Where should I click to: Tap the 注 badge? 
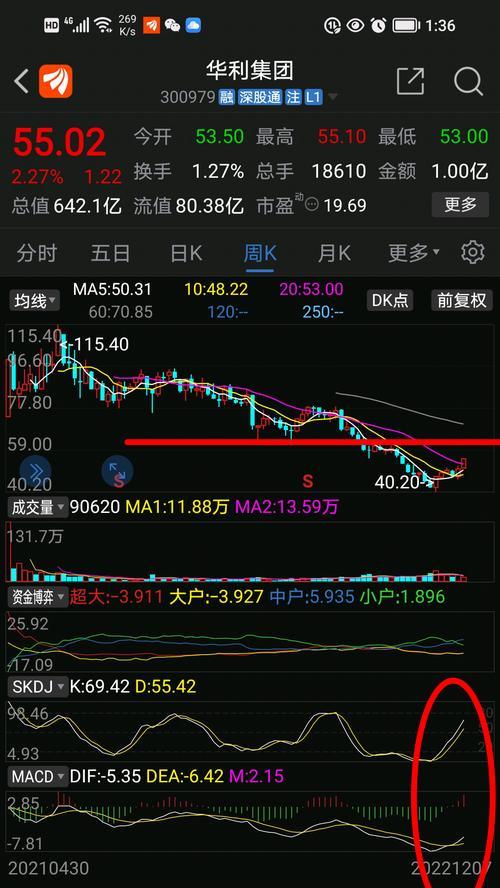tap(293, 97)
